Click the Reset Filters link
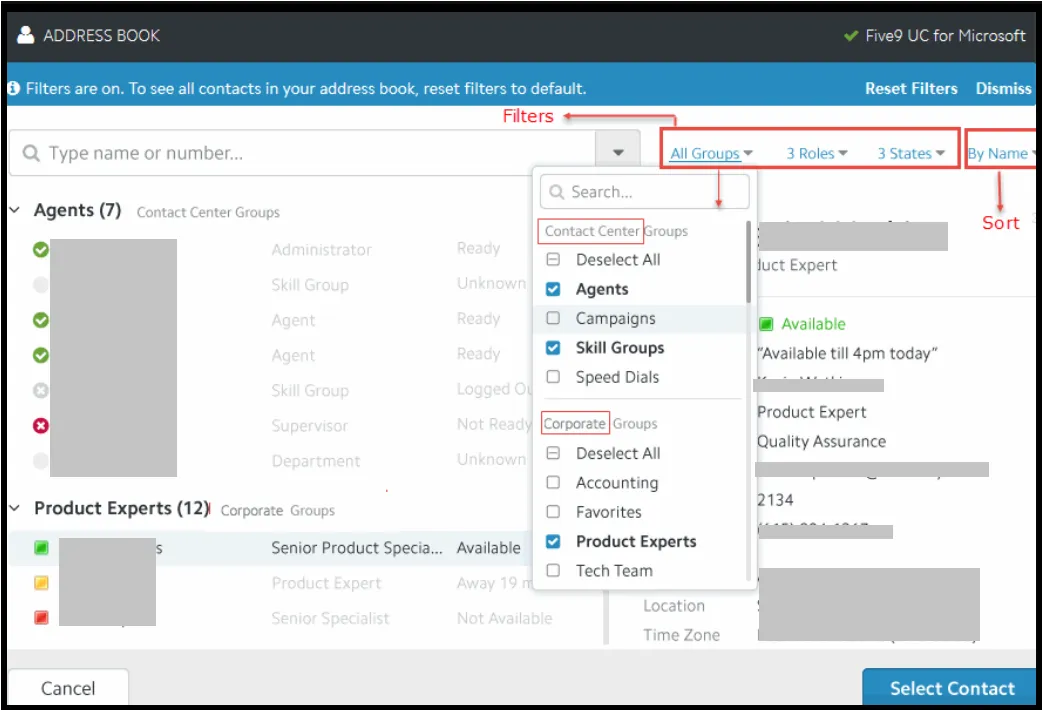1042x710 pixels. [911, 89]
